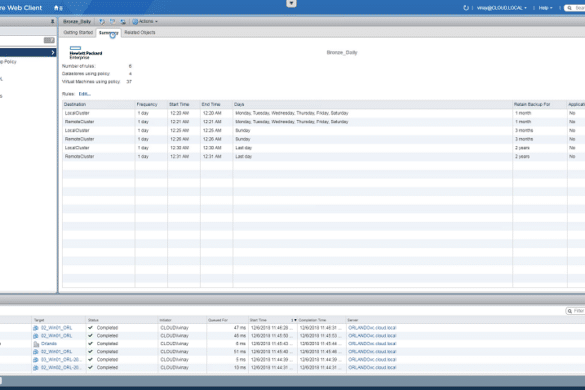
Task: Open 02_Win01_ORL target queued 46 ms
Action: tap(56, 336)
